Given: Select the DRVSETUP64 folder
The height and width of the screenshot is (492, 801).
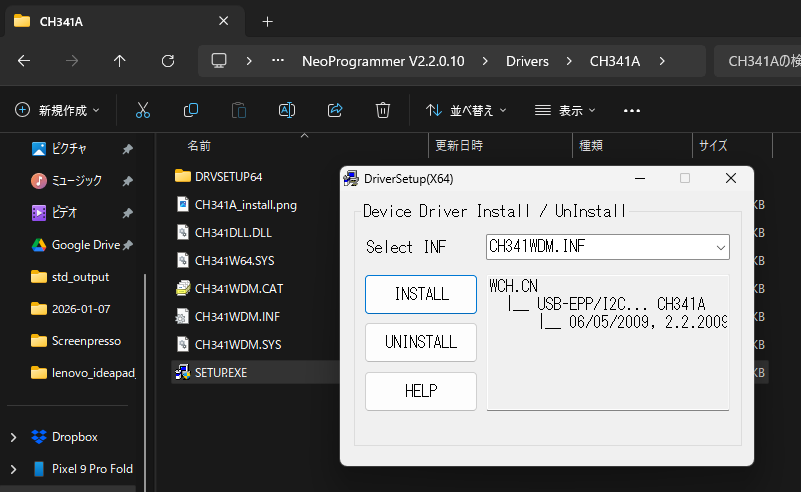Looking at the screenshot, I should [x=228, y=176].
